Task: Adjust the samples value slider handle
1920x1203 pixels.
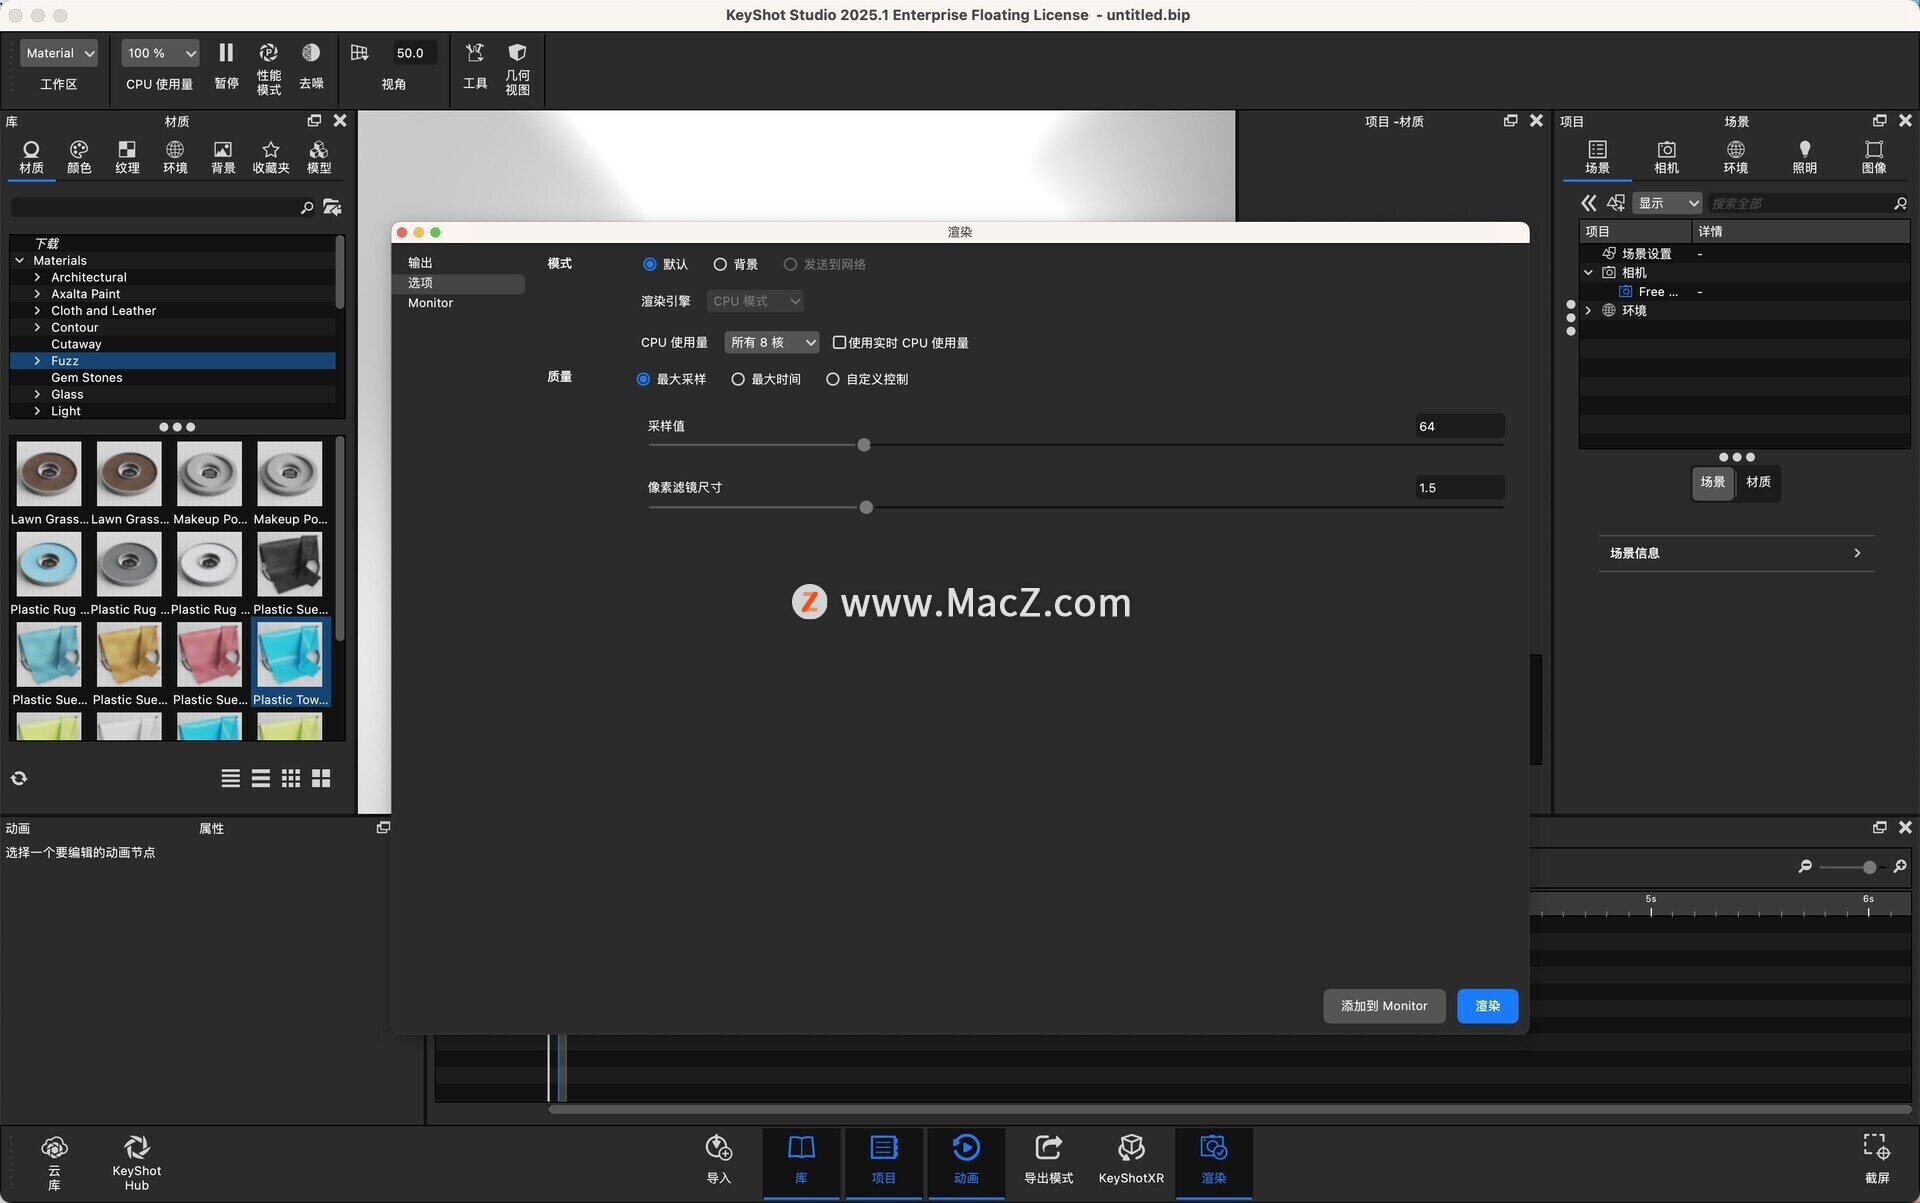Action: [x=864, y=445]
